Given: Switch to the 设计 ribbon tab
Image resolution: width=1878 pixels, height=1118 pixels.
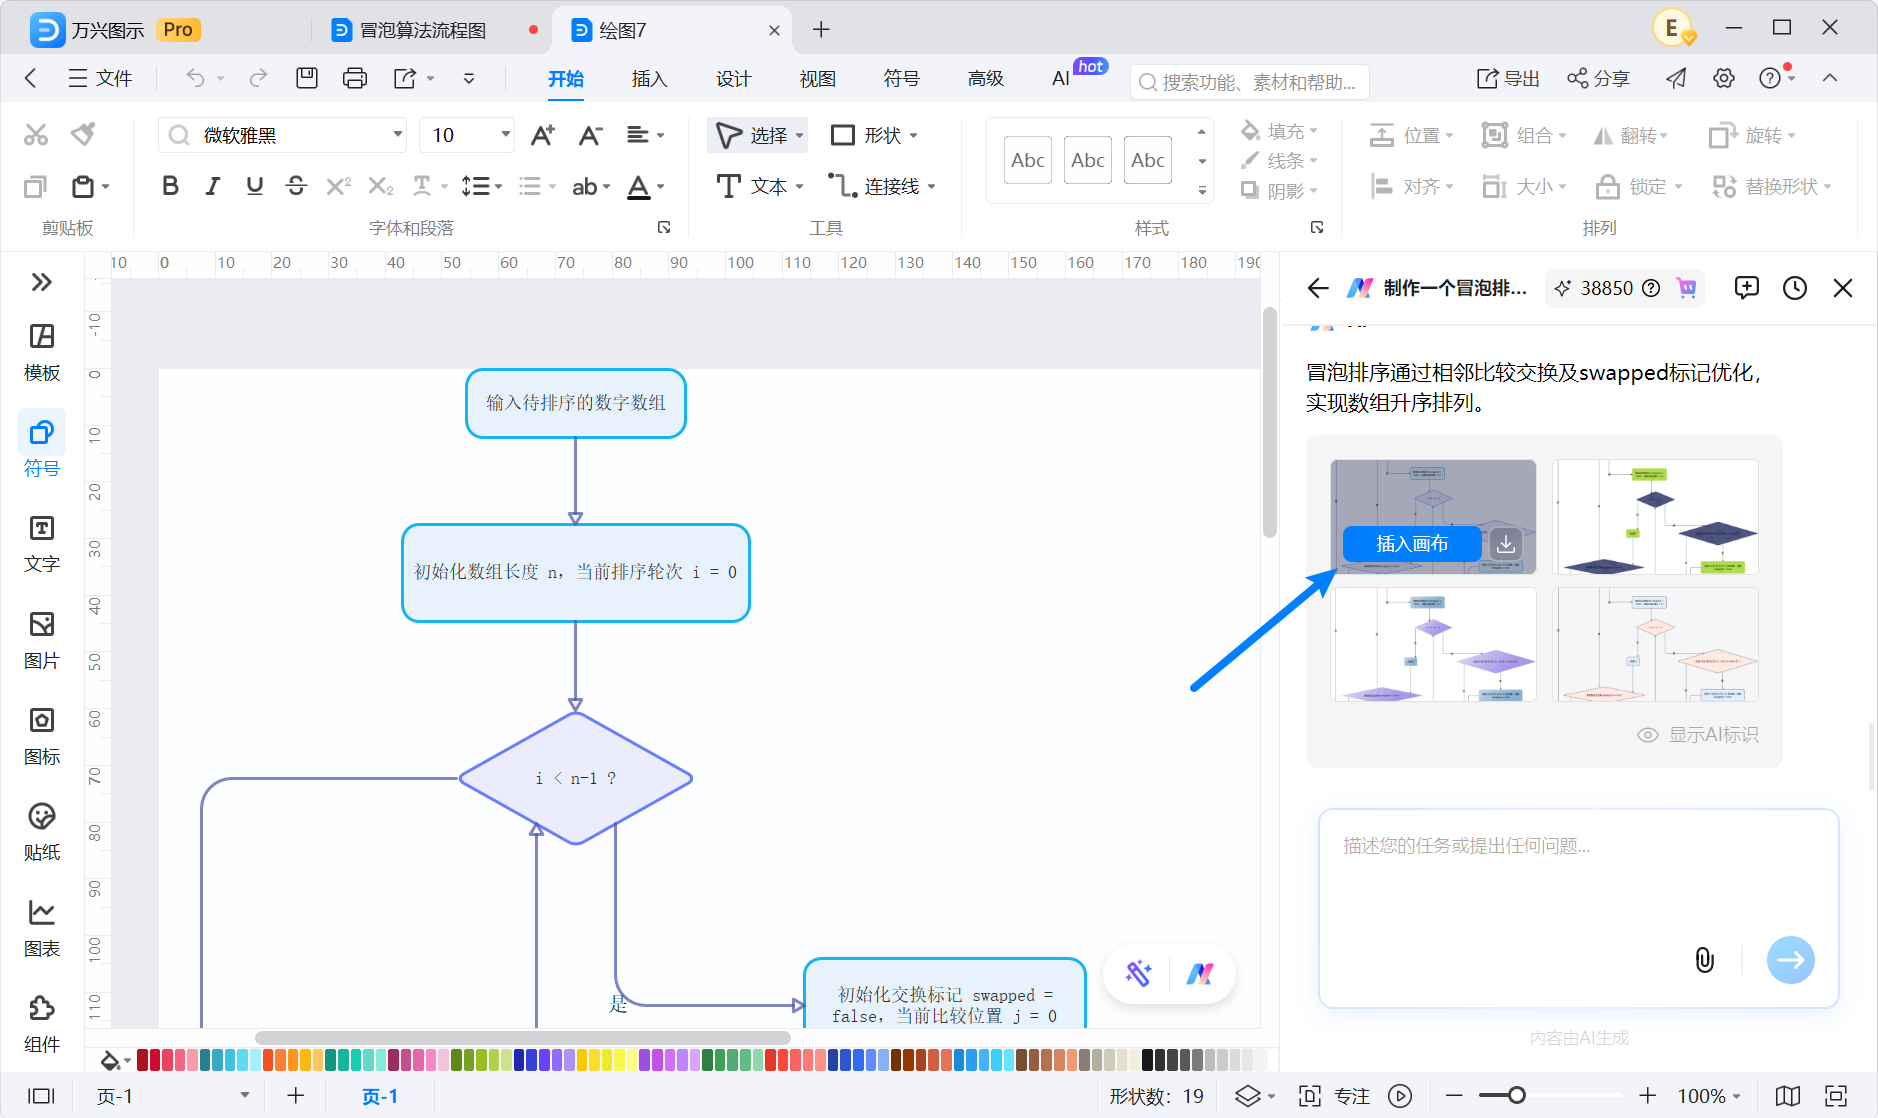Looking at the screenshot, I should pos(733,78).
